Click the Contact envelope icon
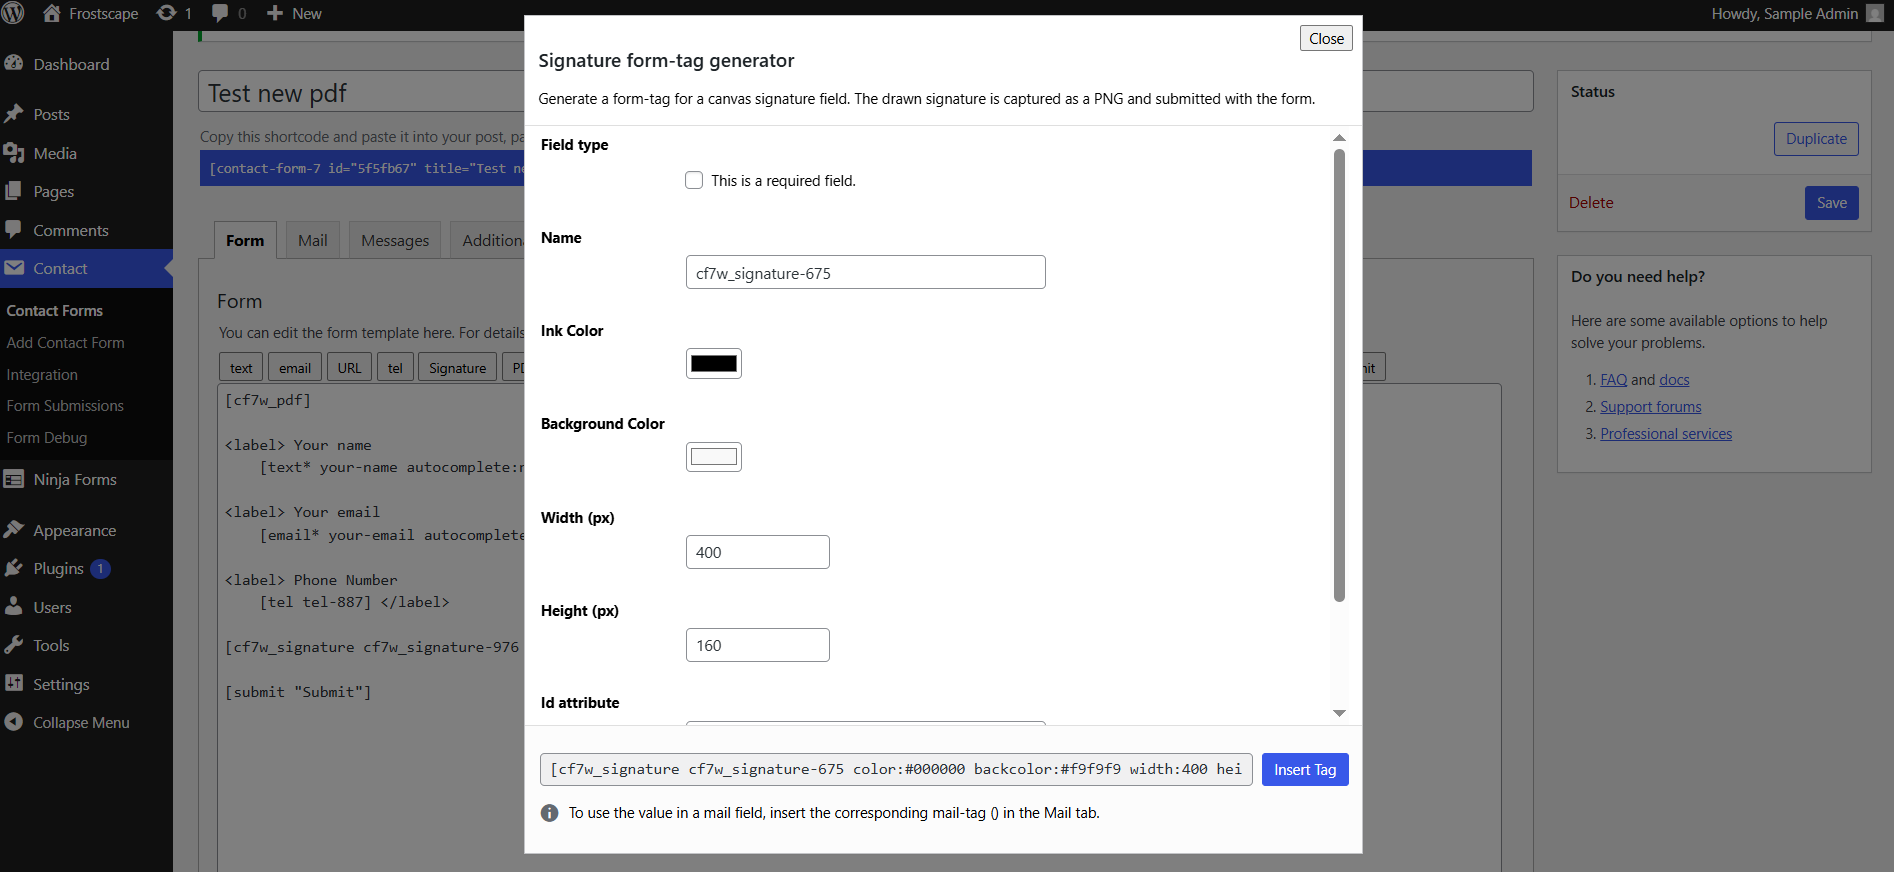Image resolution: width=1894 pixels, height=872 pixels. click(x=14, y=268)
